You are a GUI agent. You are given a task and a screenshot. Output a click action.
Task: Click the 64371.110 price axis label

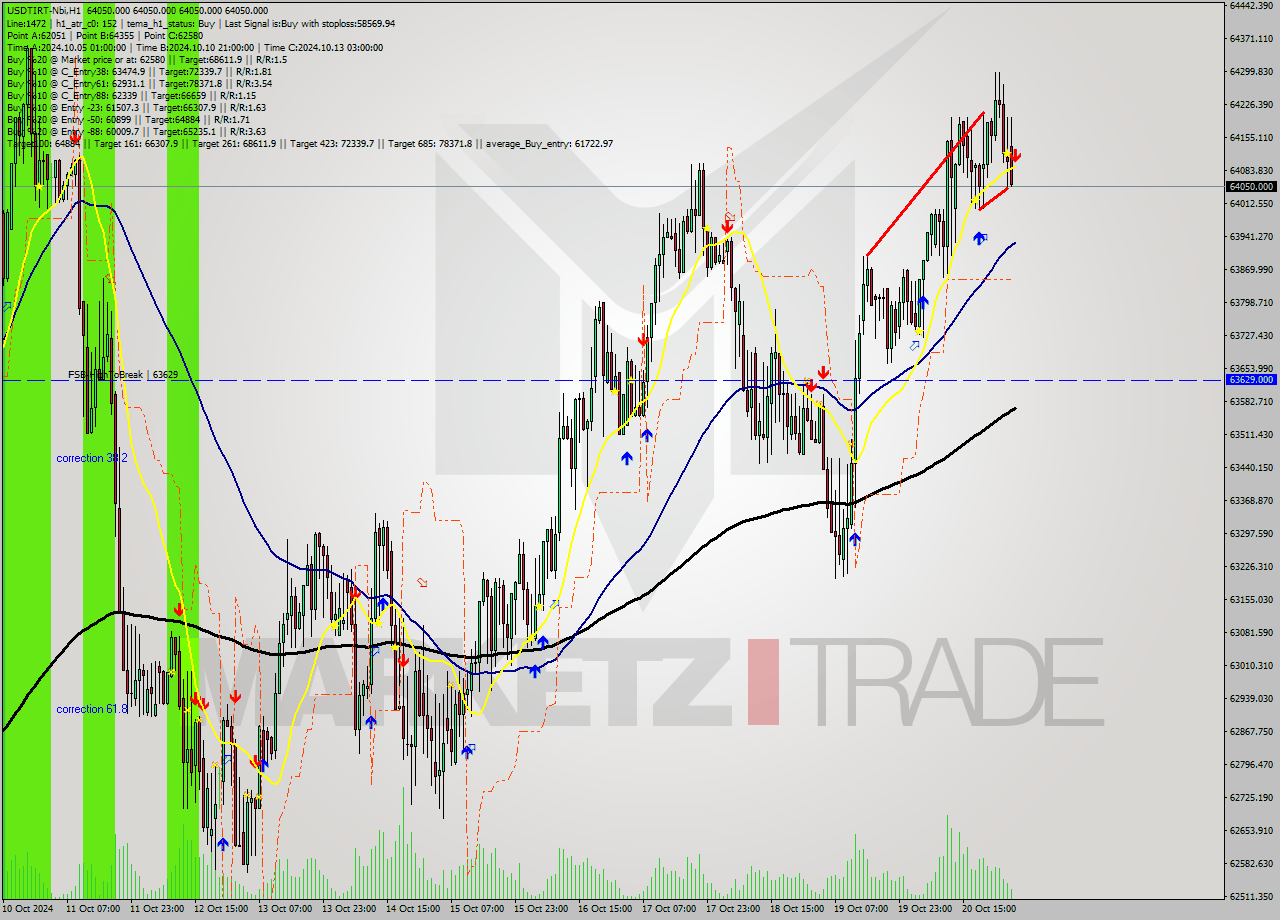(x=1251, y=38)
